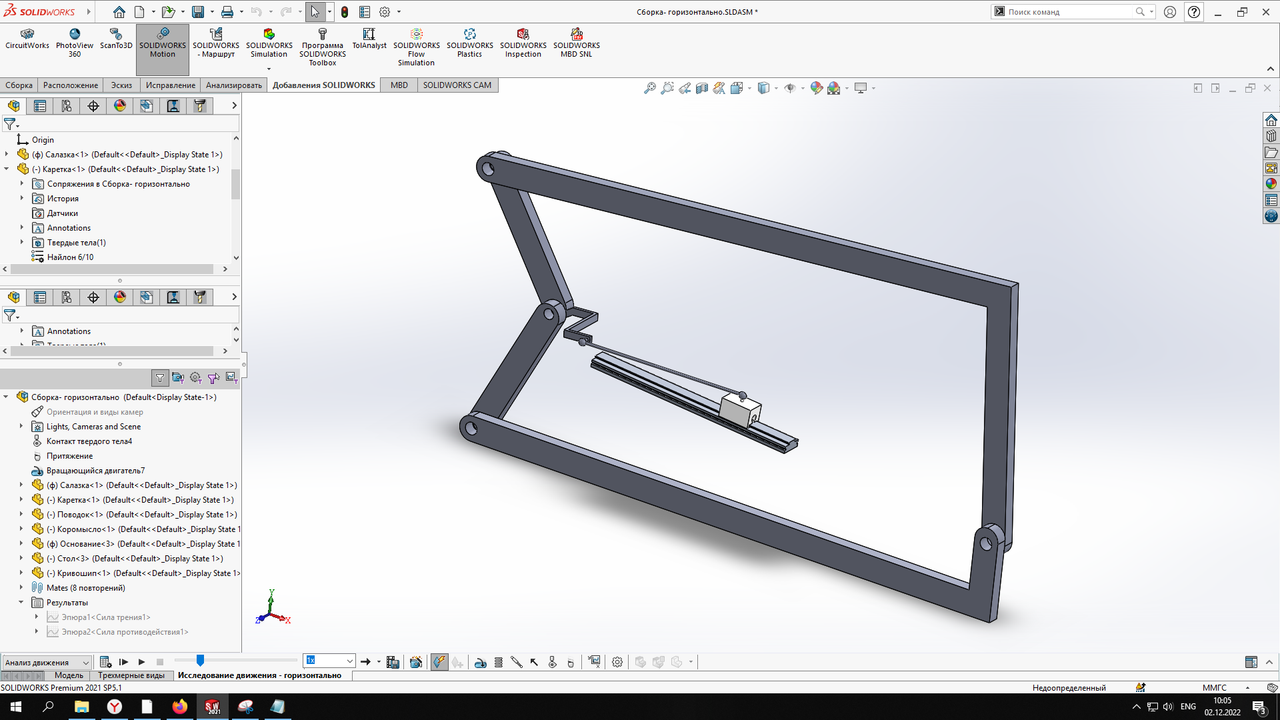
Task: Add Contact in motion toolbar
Action: (x=551, y=661)
